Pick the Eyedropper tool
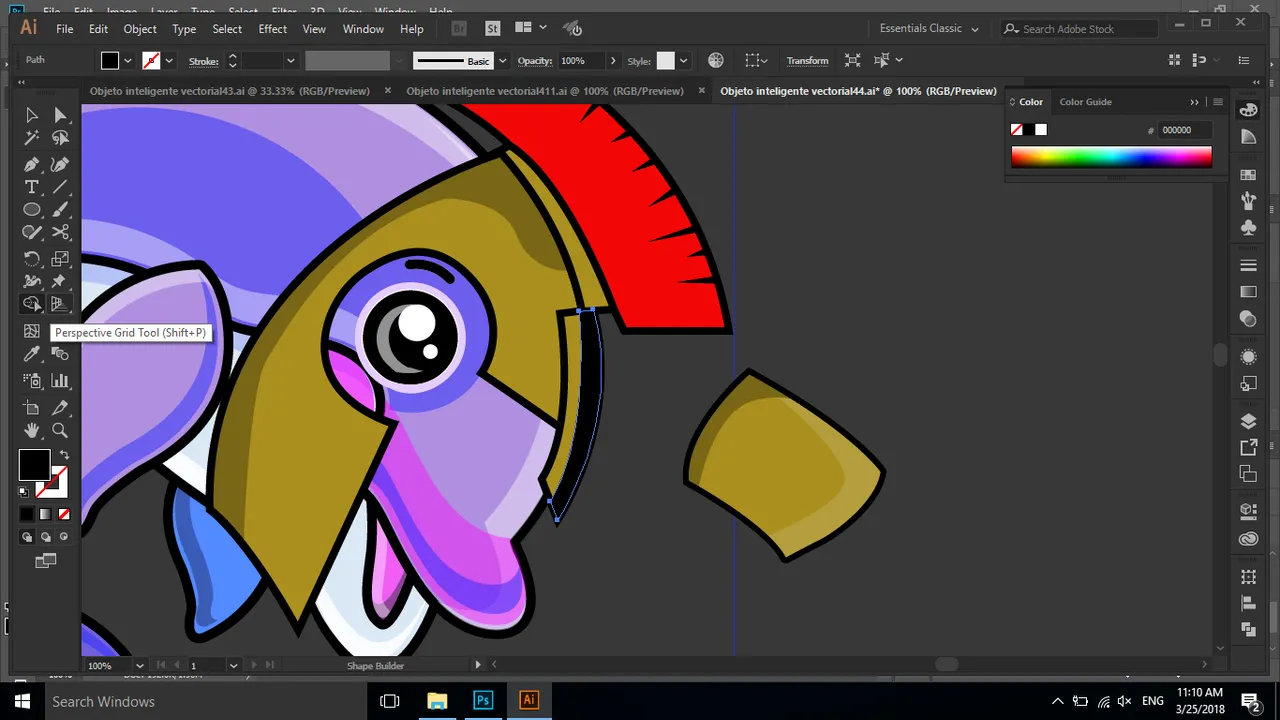This screenshot has height=720, width=1280. [x=32, y=354]
